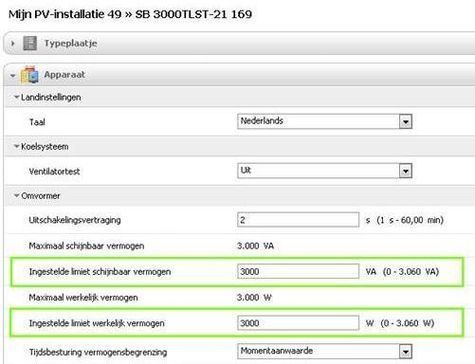Open the Tijdsbesturing vermogensbegrenzing dropdown
475x364 pixels.
point(325,351)
